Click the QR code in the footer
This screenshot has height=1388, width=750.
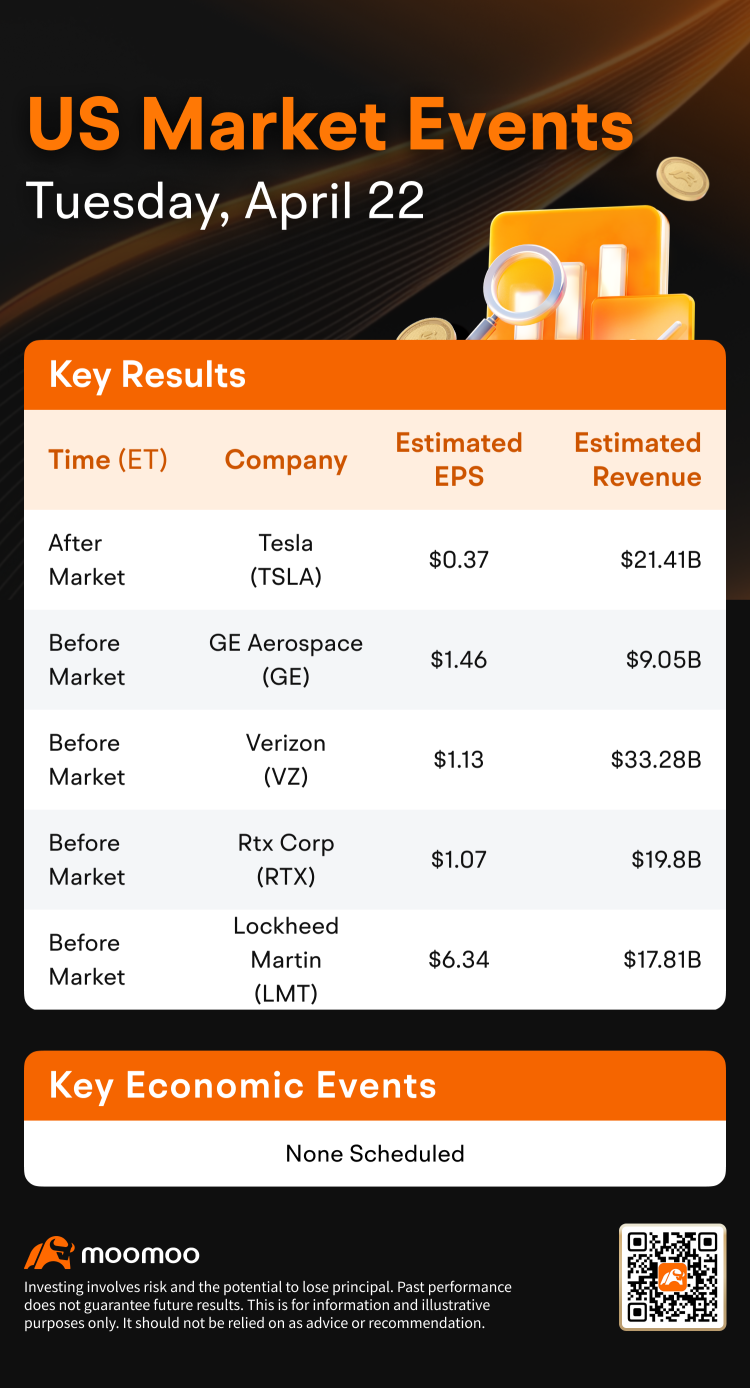tap(672, 1276)
